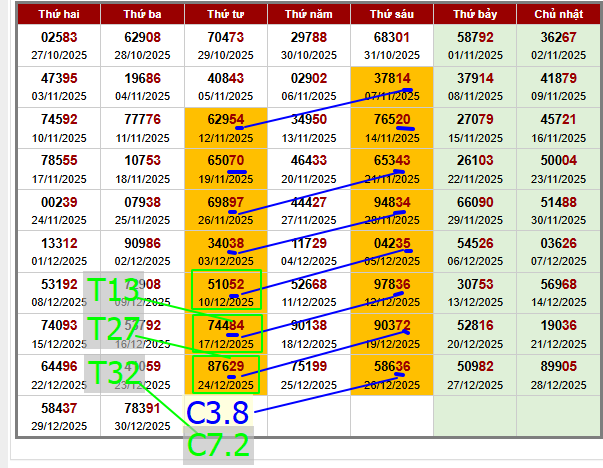The height and width of the screenshot is (468, 603).
Task: Click the green T13 annotation label
Action: (x=114, y=292)
